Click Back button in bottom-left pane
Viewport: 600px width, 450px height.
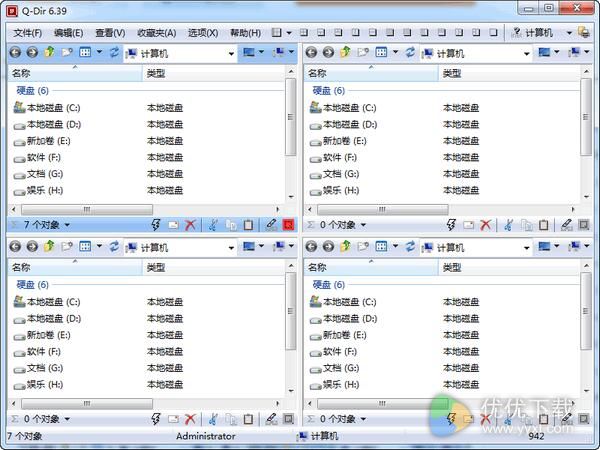coord(15,246)
